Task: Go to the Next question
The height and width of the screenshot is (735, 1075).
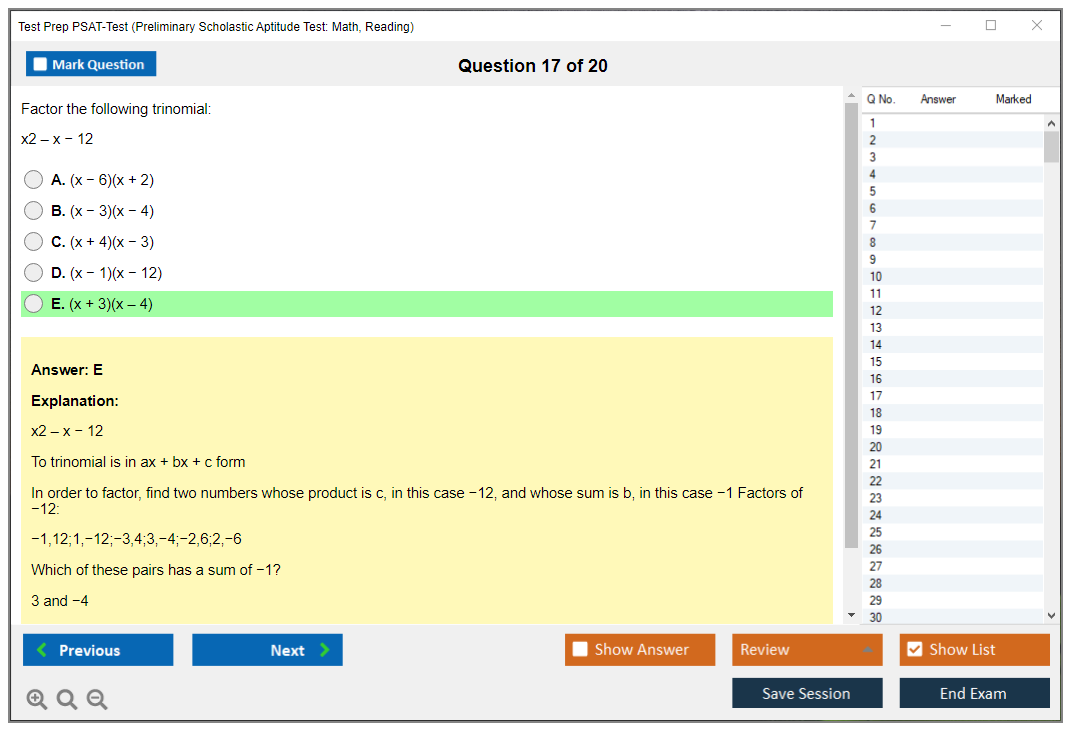Action: tap(267, 650)
